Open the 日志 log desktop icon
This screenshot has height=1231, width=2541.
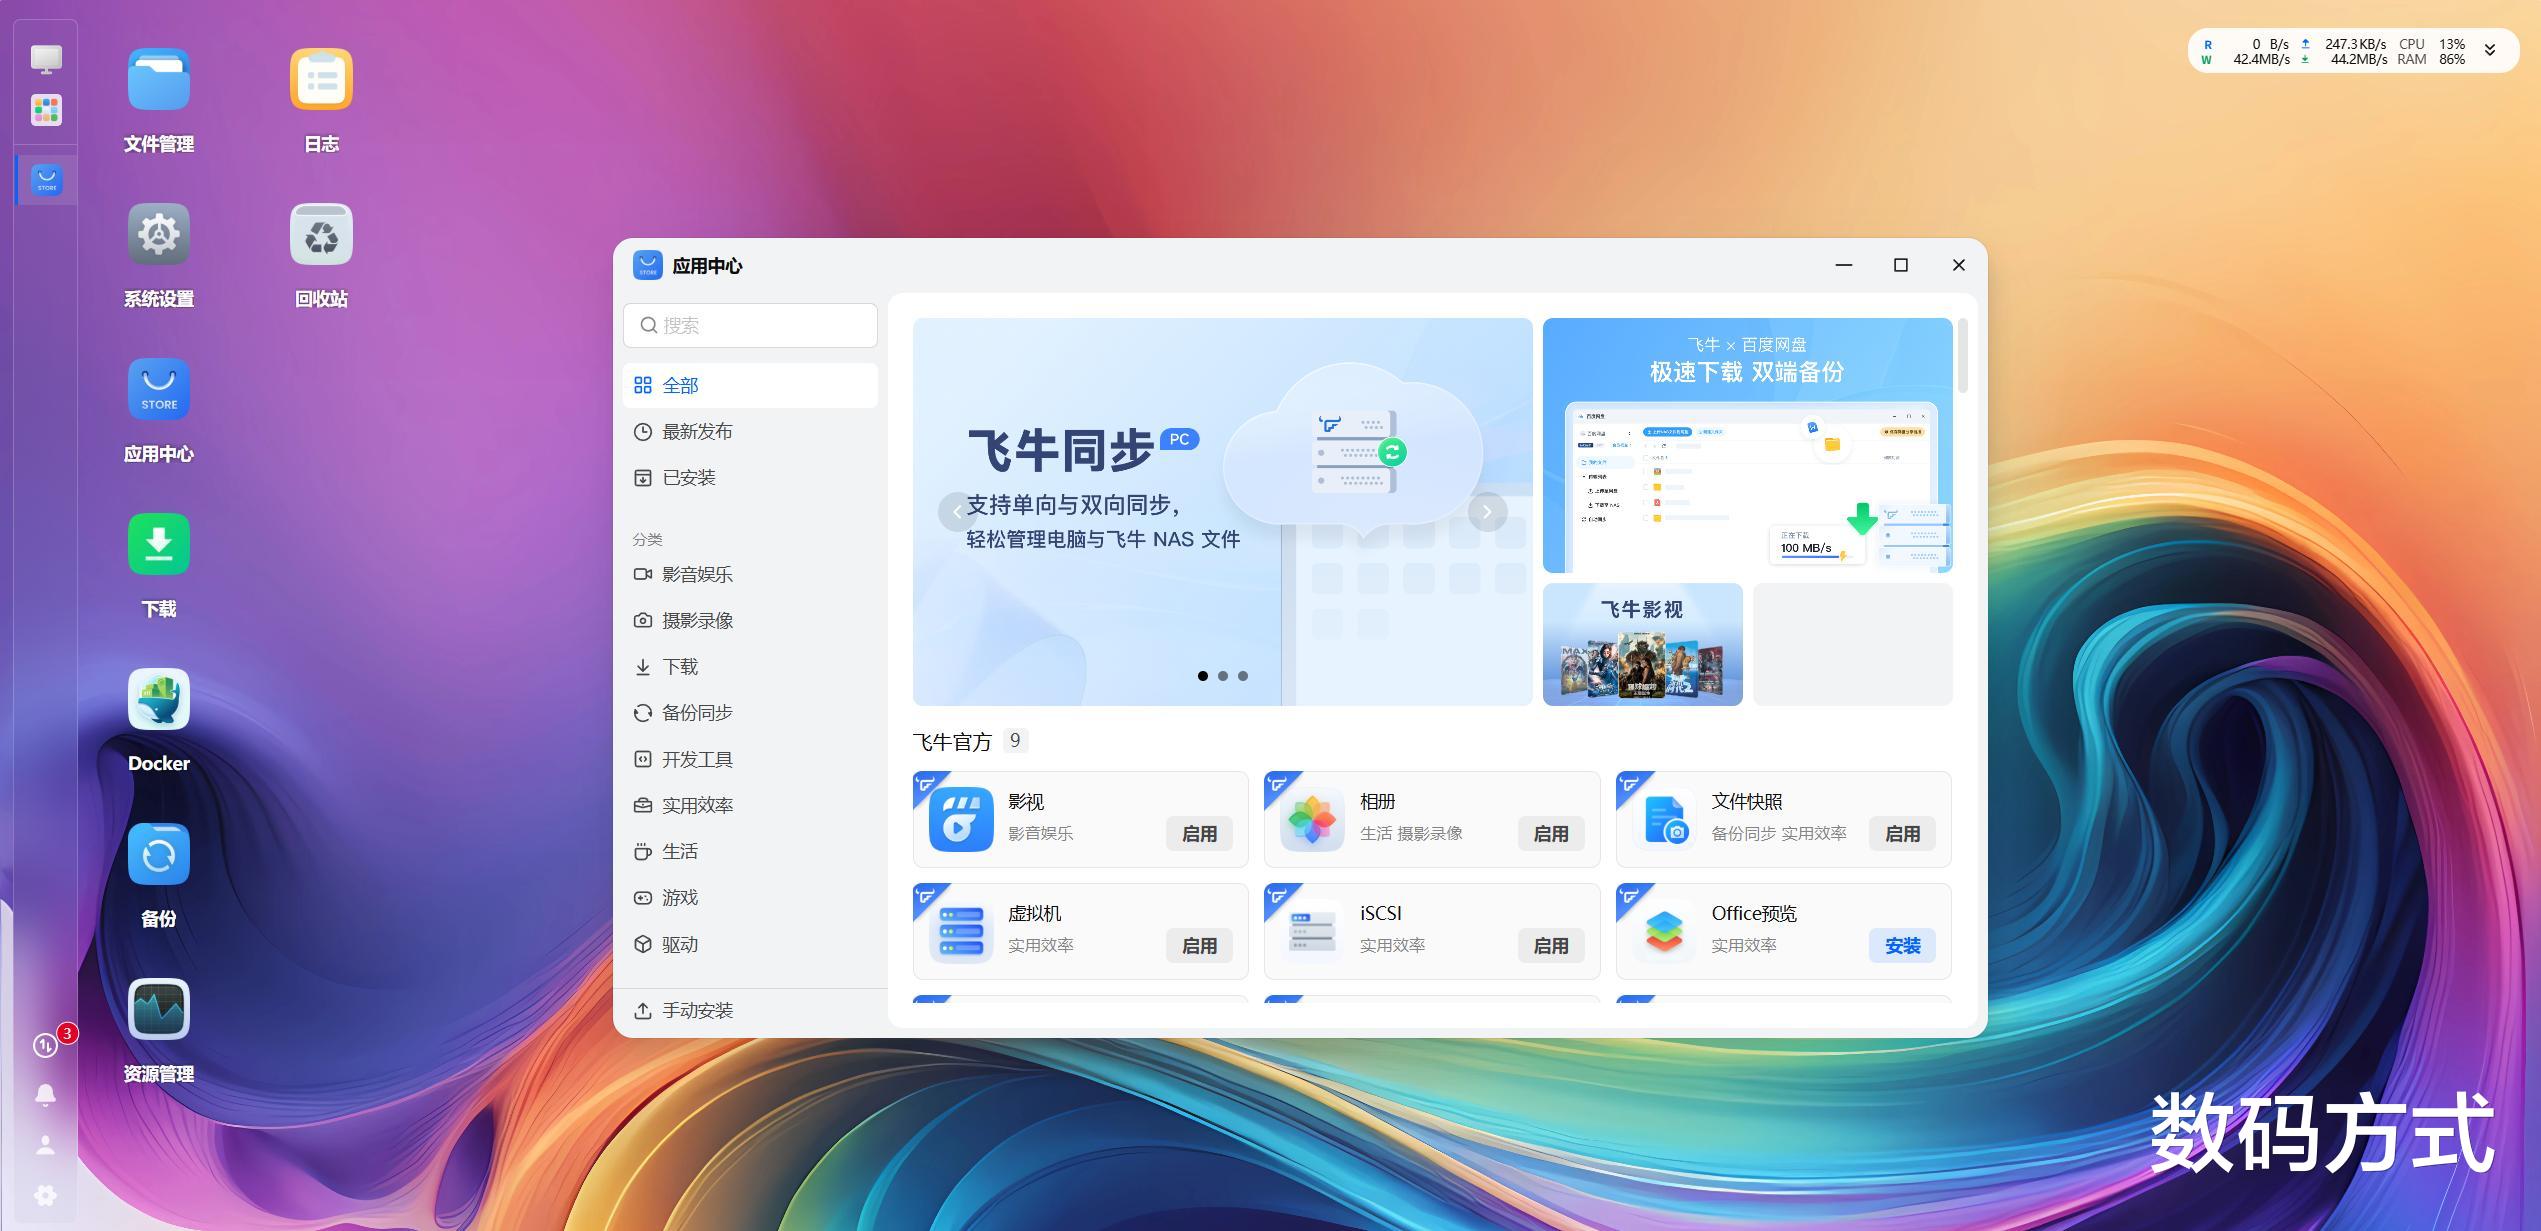[x=321, y=80]
